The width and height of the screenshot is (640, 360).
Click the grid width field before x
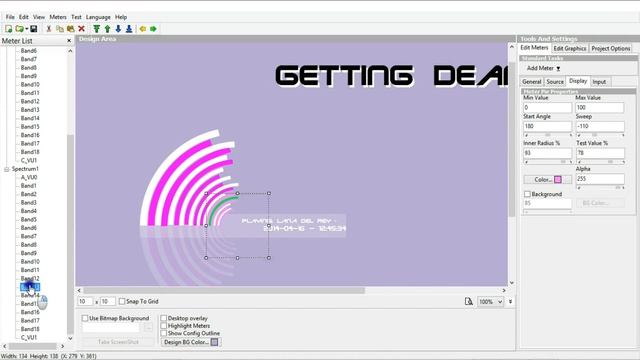85,301
